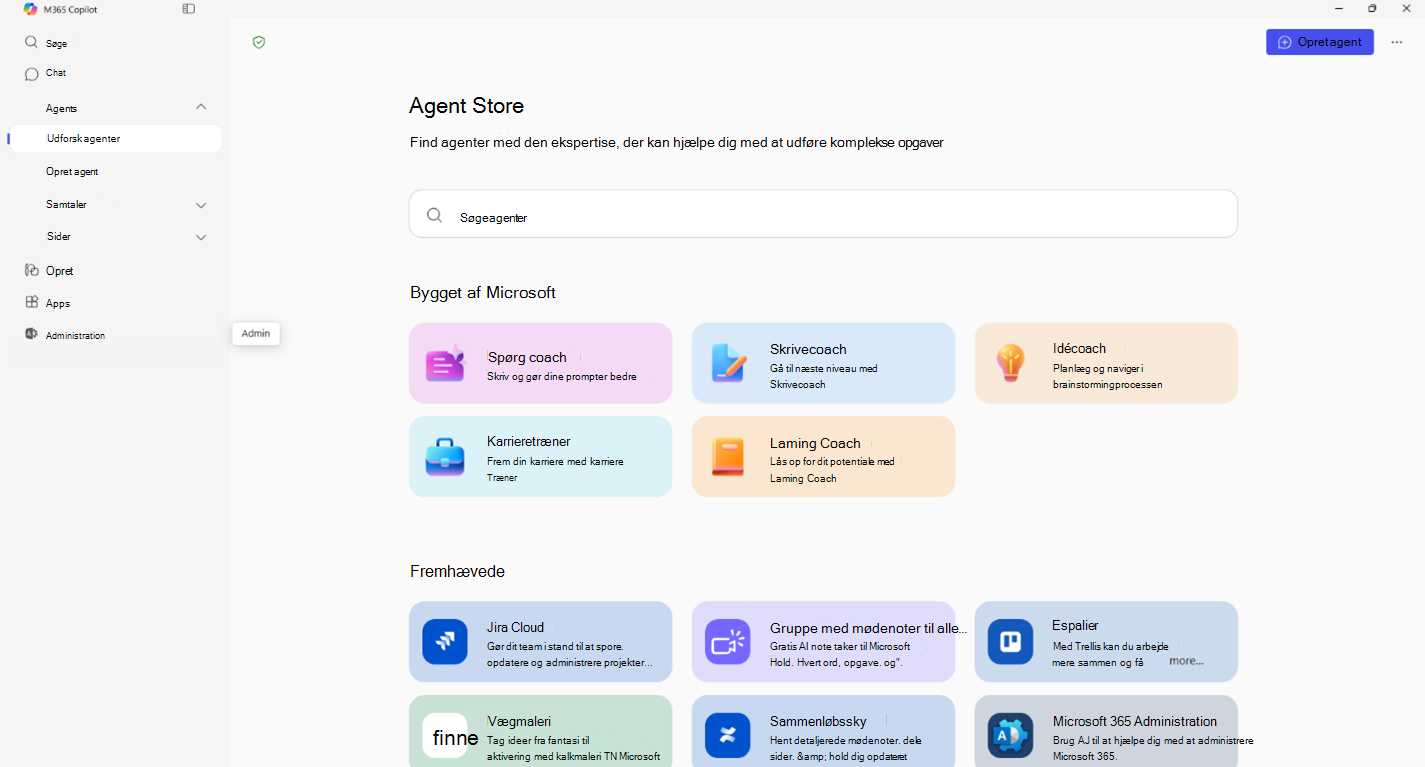
Task: Click the M365 Copilot logo icon
Action: coord(30,9)
